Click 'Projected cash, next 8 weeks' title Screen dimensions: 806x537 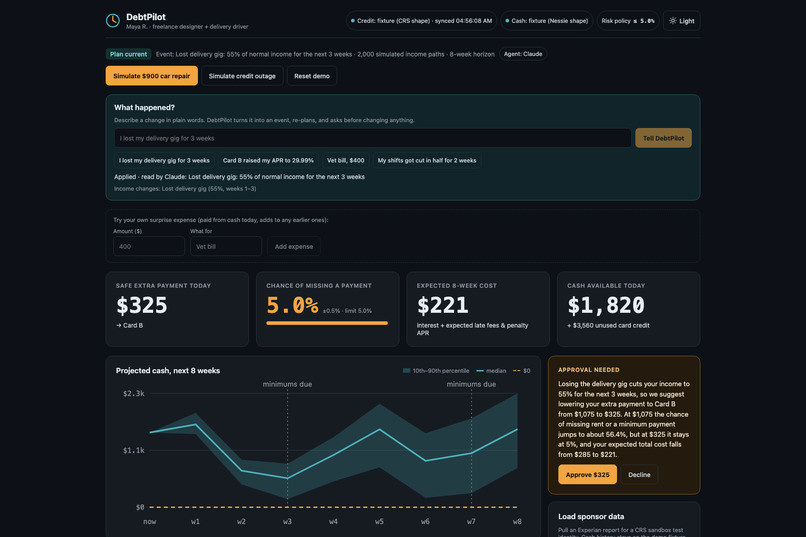click(168, 371)
